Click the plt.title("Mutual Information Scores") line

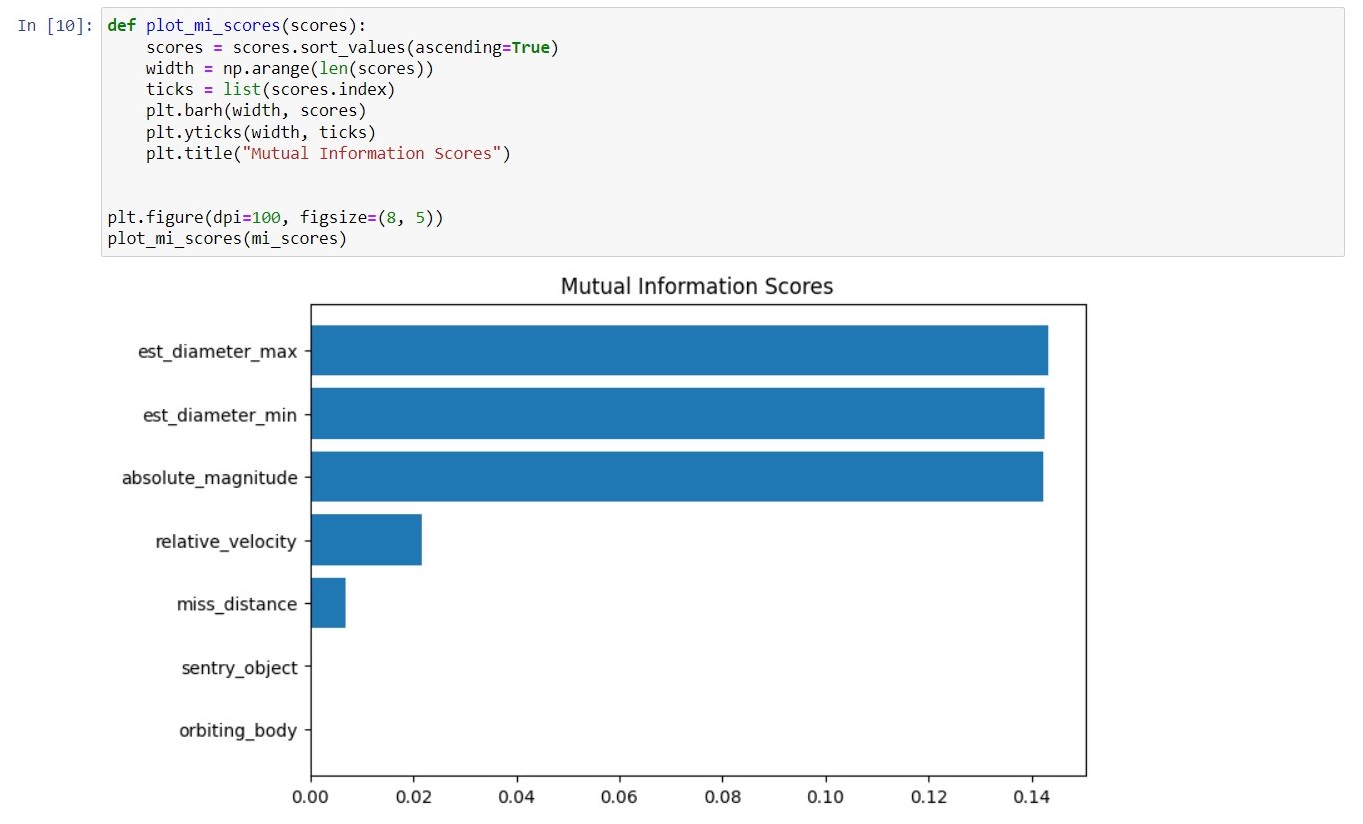click(x=328, y=152)
